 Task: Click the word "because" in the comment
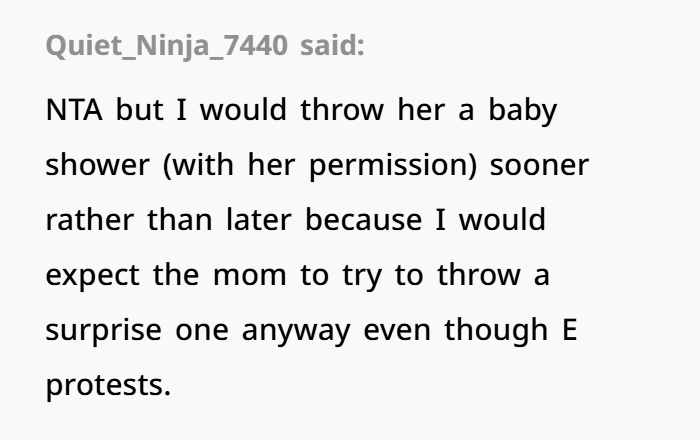(359, 219)
